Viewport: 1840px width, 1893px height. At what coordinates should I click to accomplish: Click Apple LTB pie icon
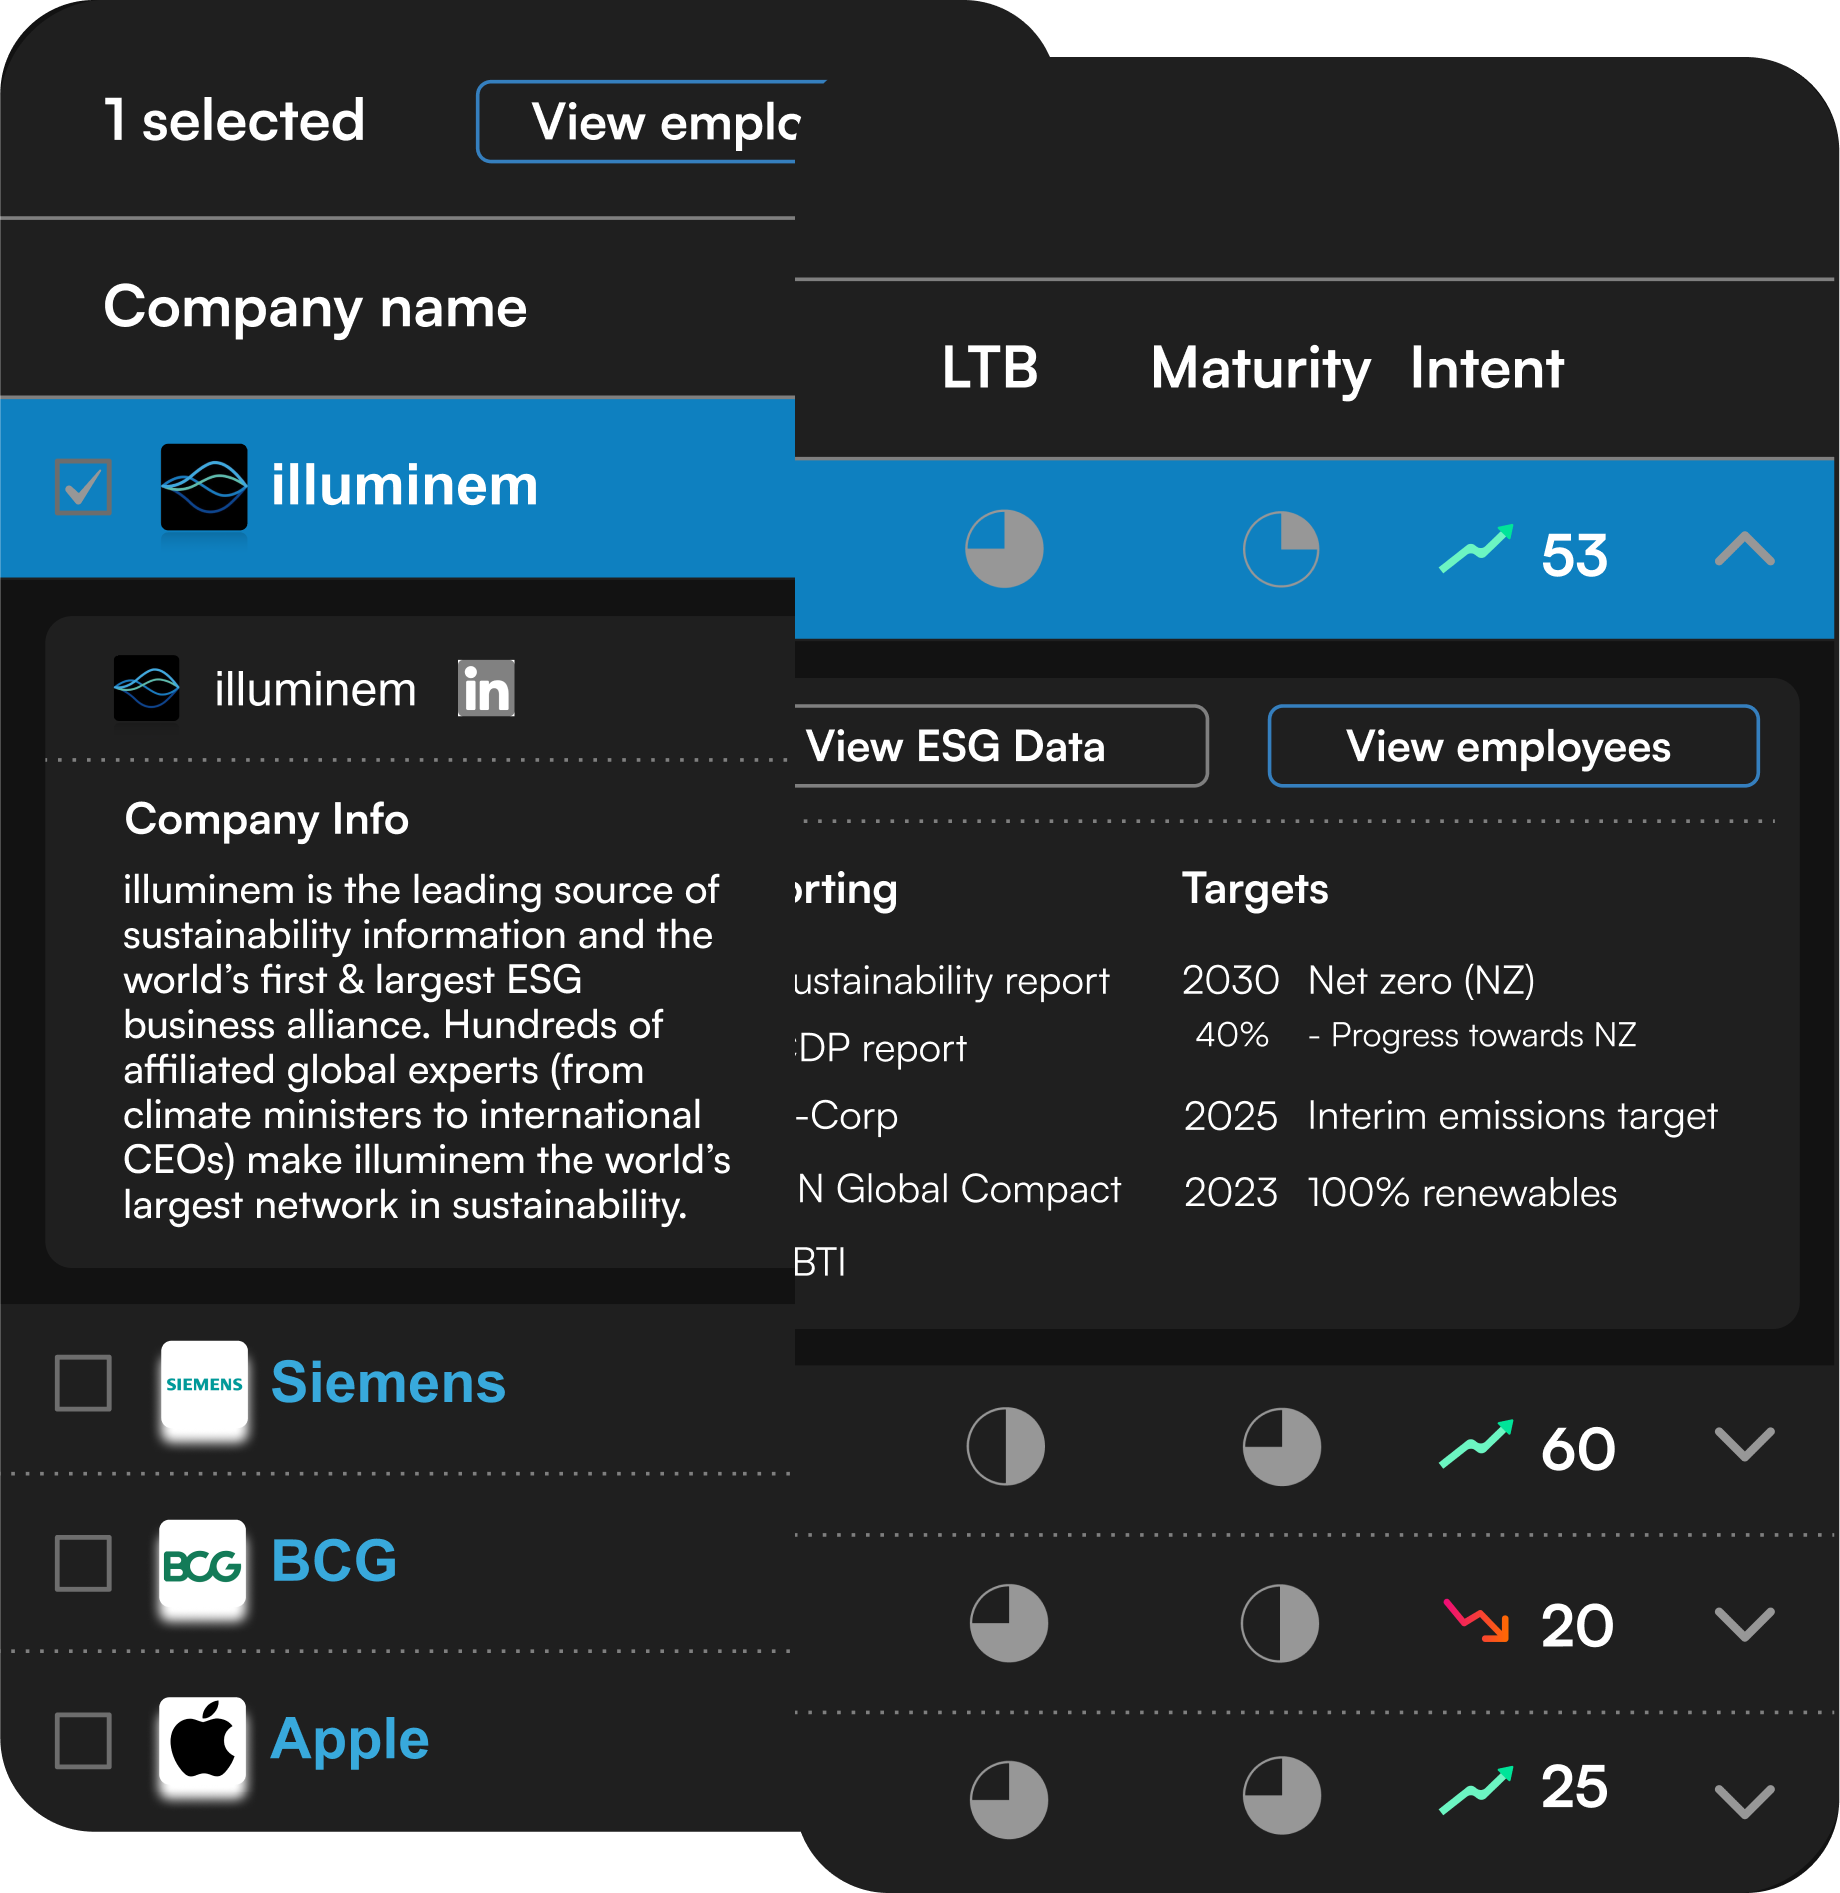(x=1009, y=1800)
